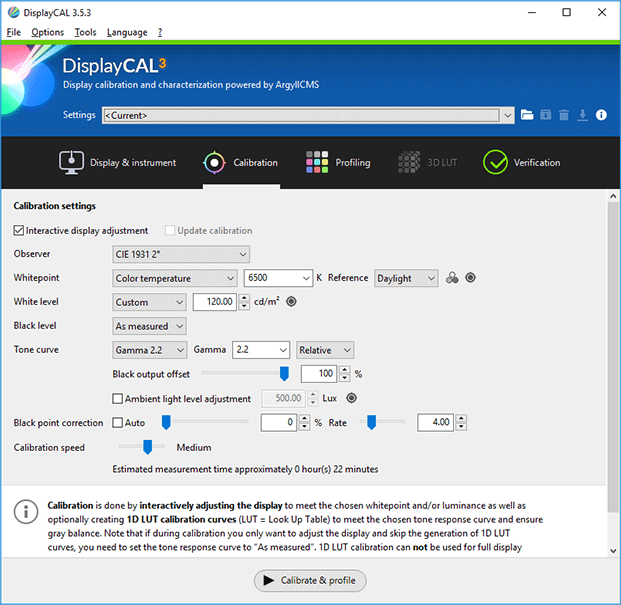This screenshot has width=621, height=605.
Task: Click the Calibration color ring icon
Action: click(x=214, y=162)
